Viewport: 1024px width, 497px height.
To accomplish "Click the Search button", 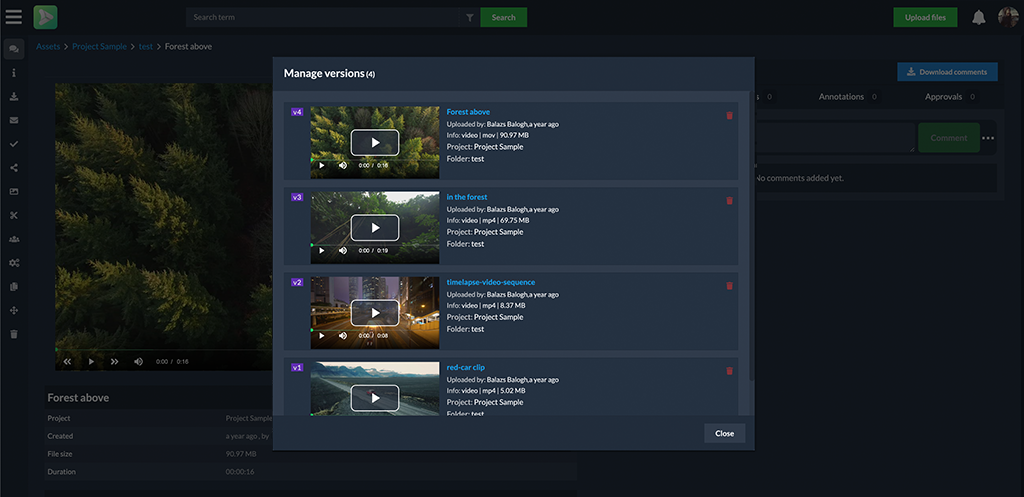I will [x=504, y=18].
